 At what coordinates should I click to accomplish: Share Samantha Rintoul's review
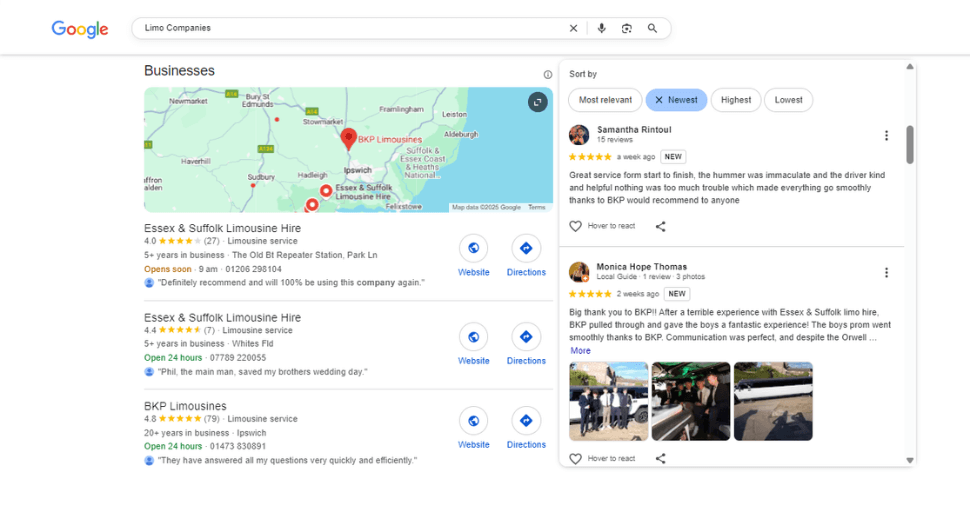661,226
